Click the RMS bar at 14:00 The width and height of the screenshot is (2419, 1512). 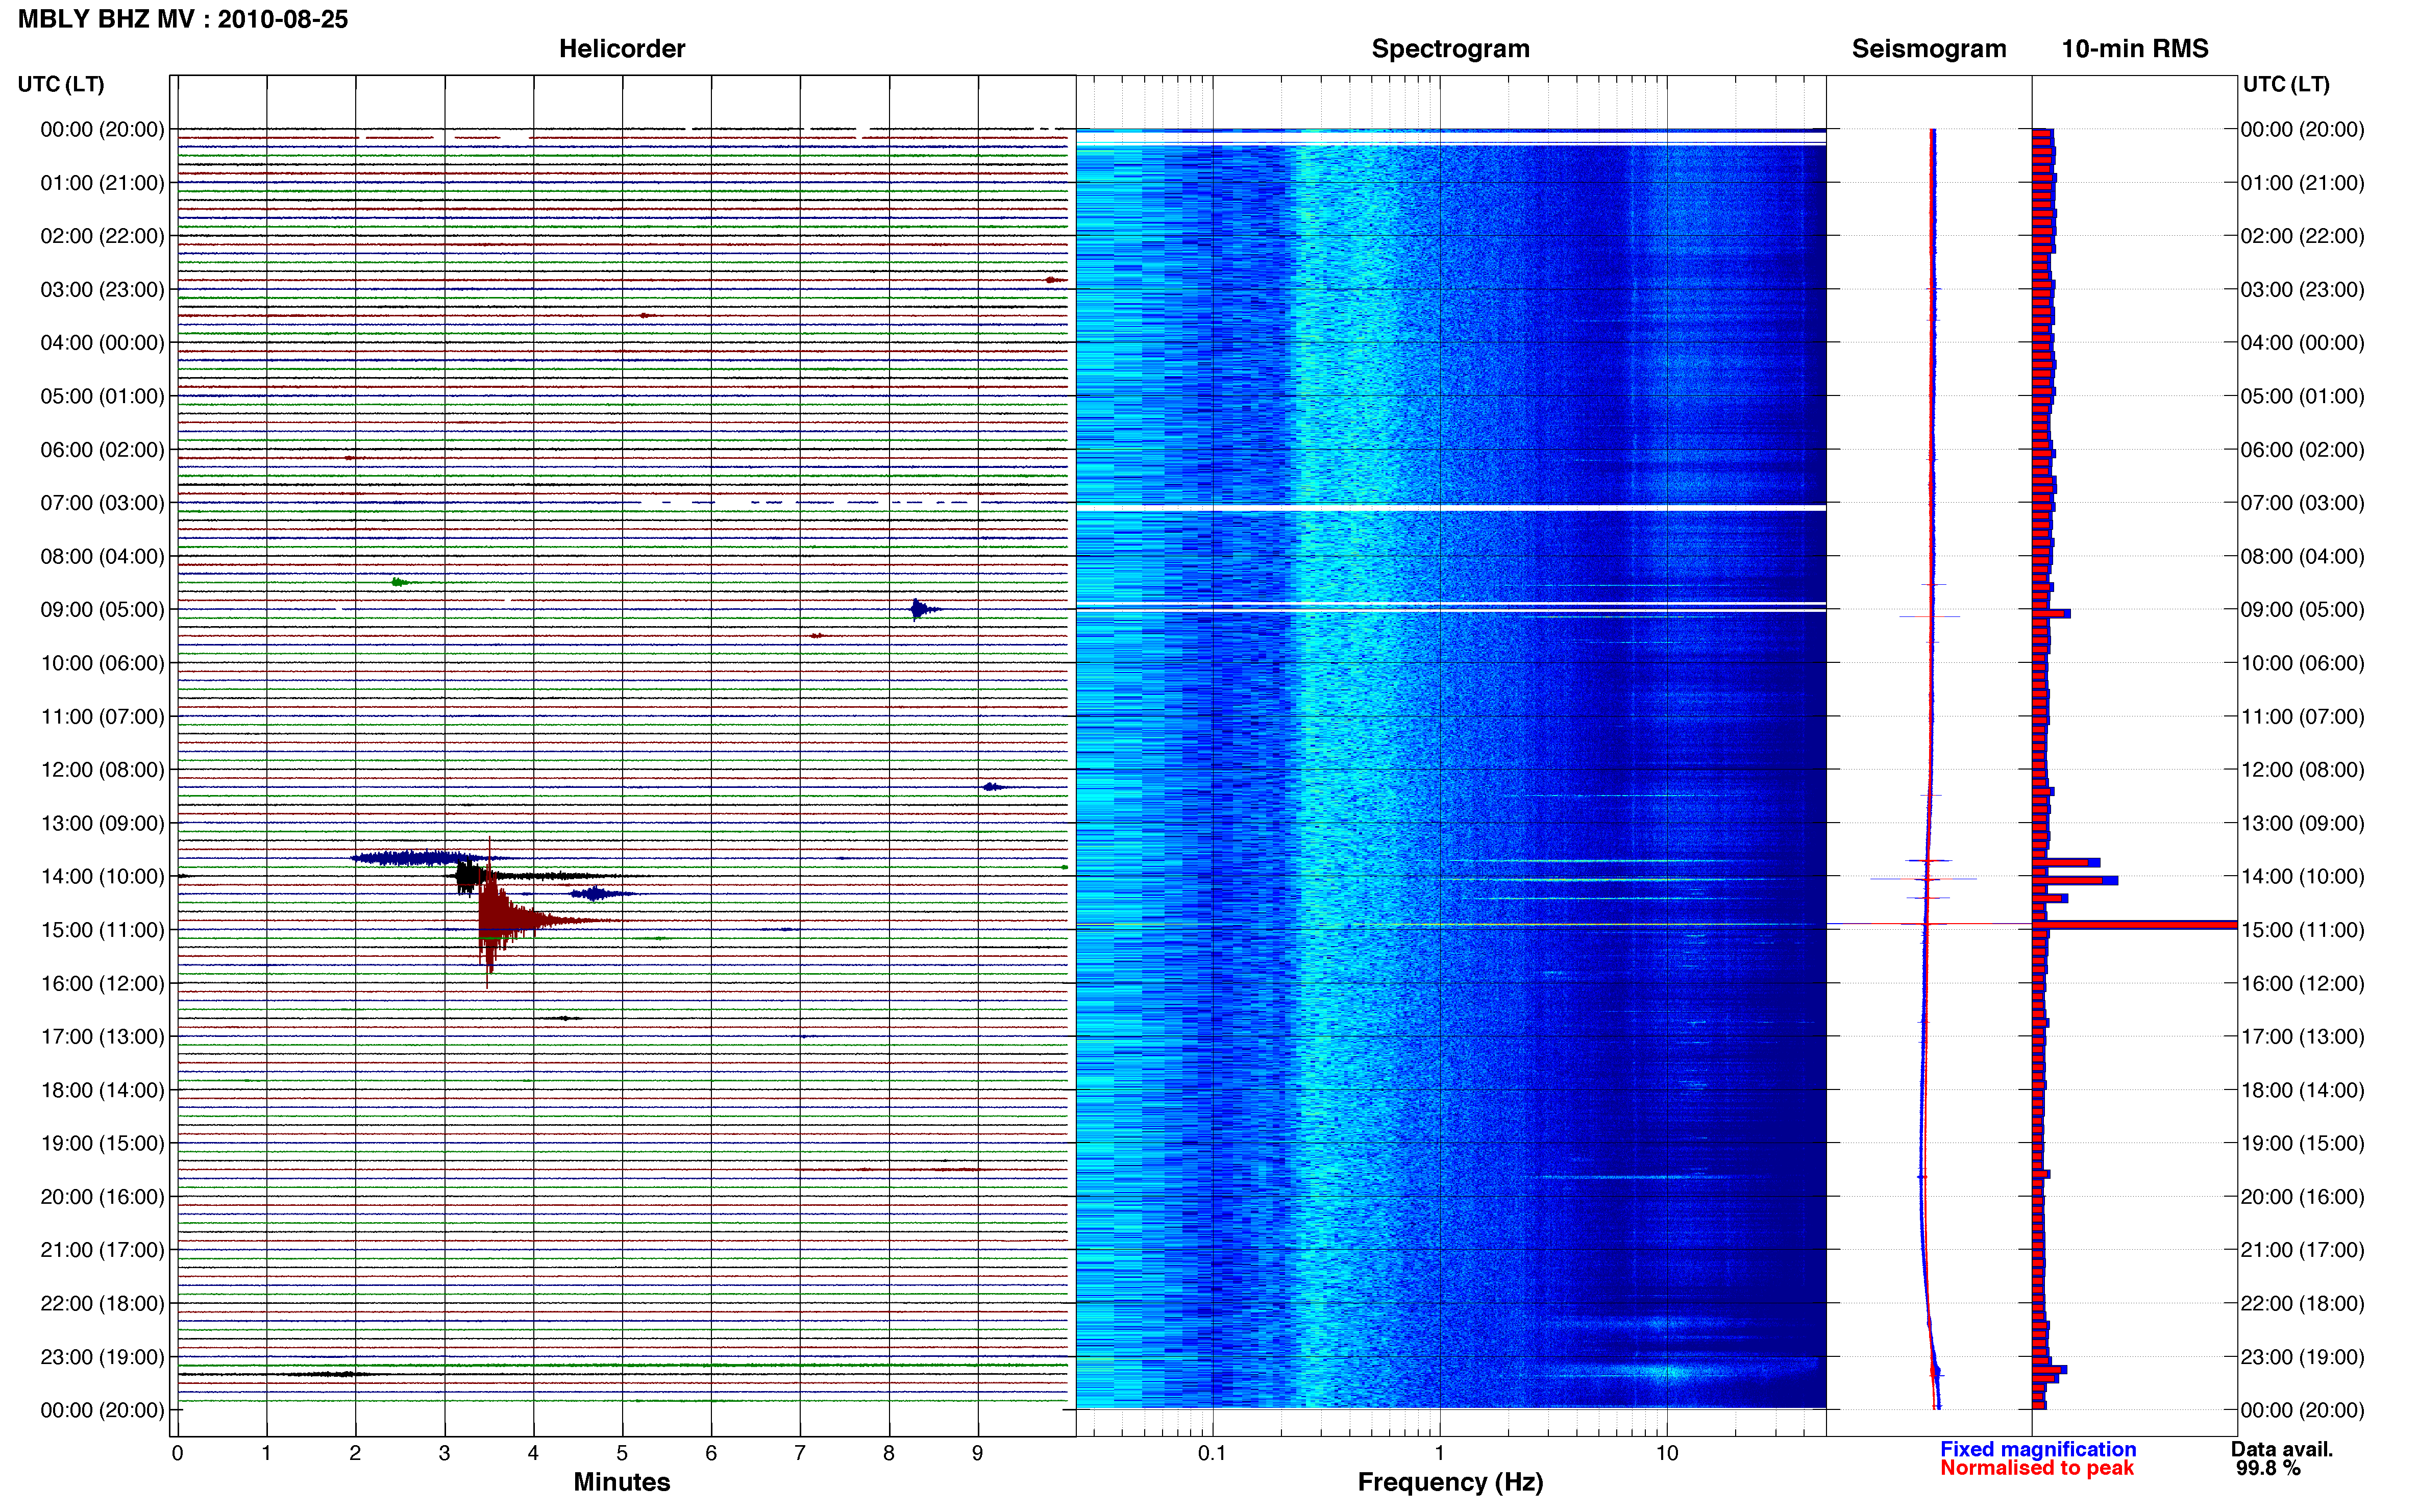(x=2074, y=880)
